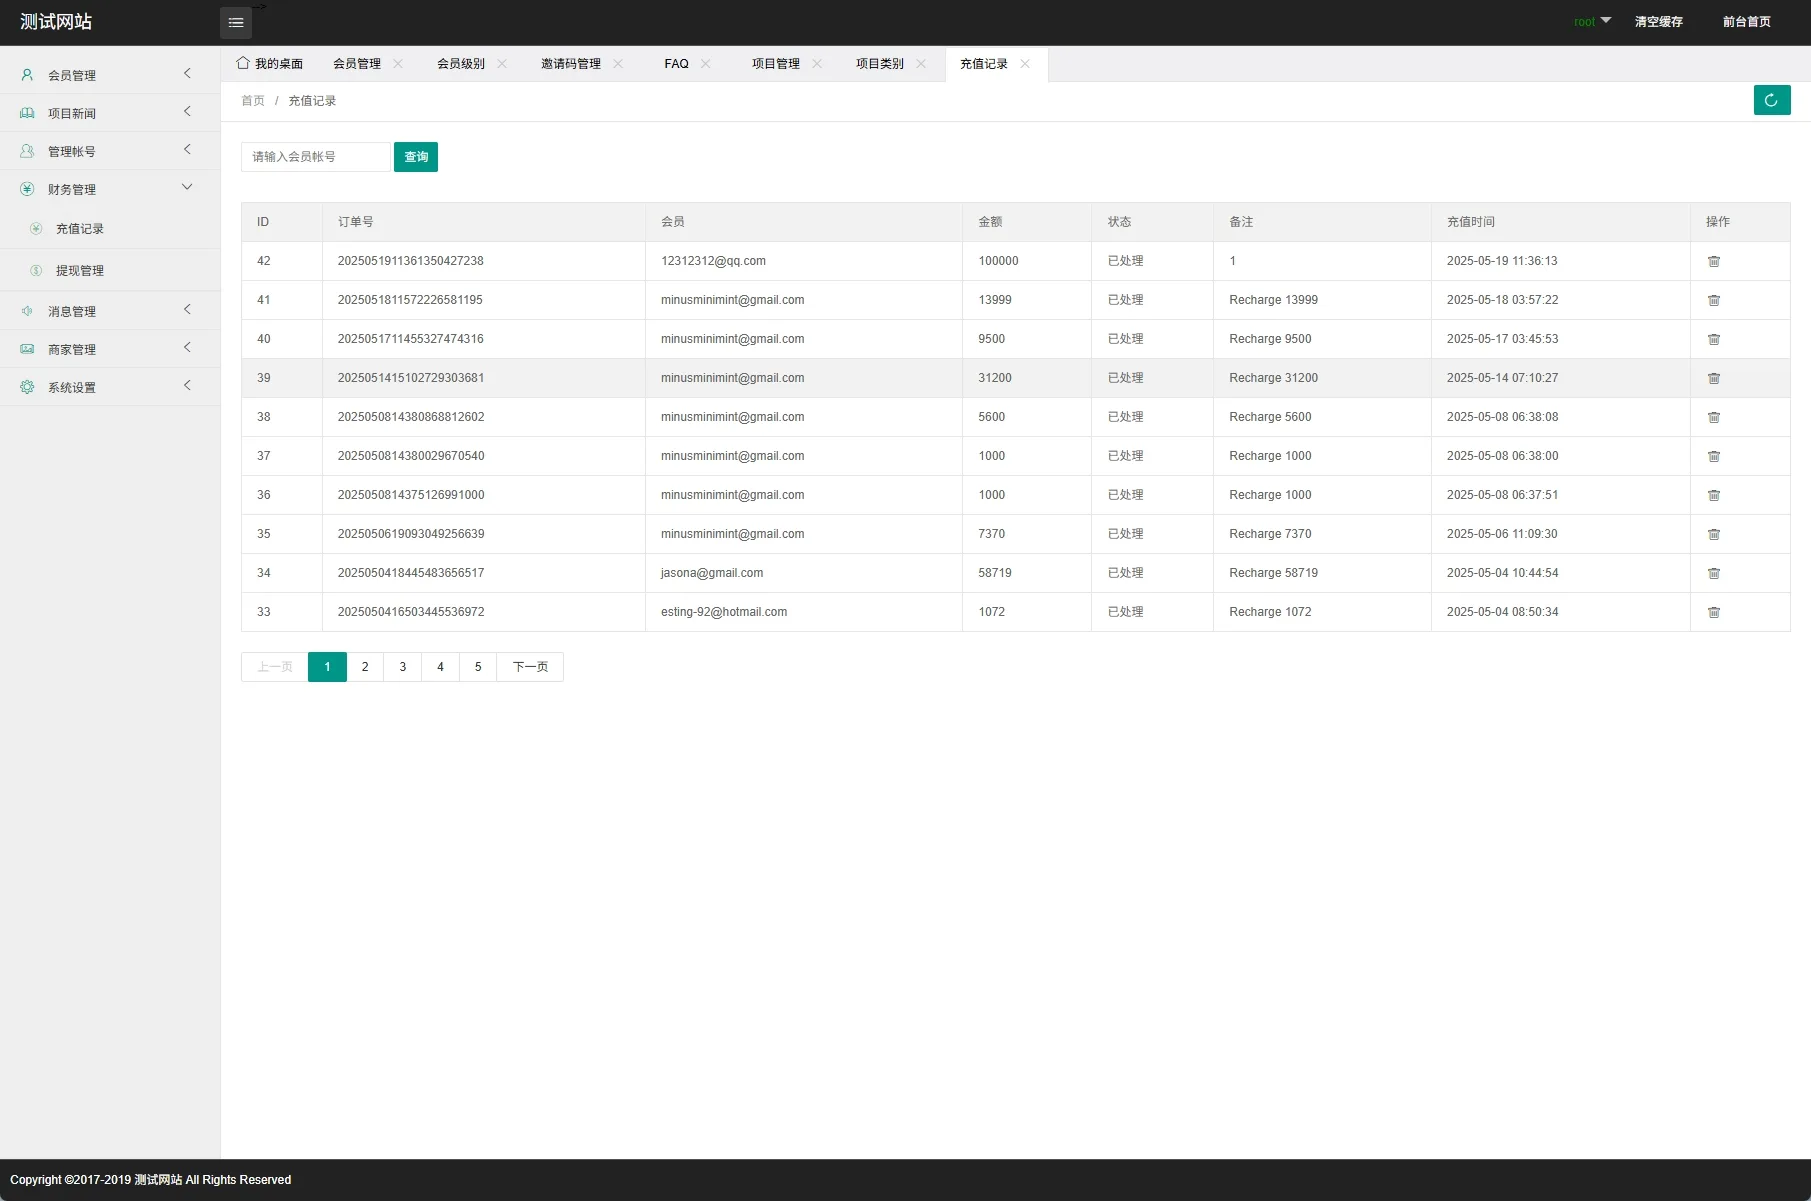Close the FAQ tab
Screen dimensions: 1811x1201
click(x=705, y=64)
